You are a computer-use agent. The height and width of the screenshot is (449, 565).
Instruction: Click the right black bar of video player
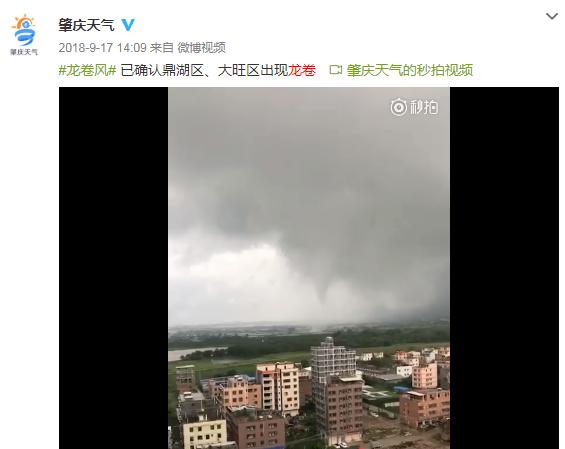pyautogui.click(x=504, y=268)
